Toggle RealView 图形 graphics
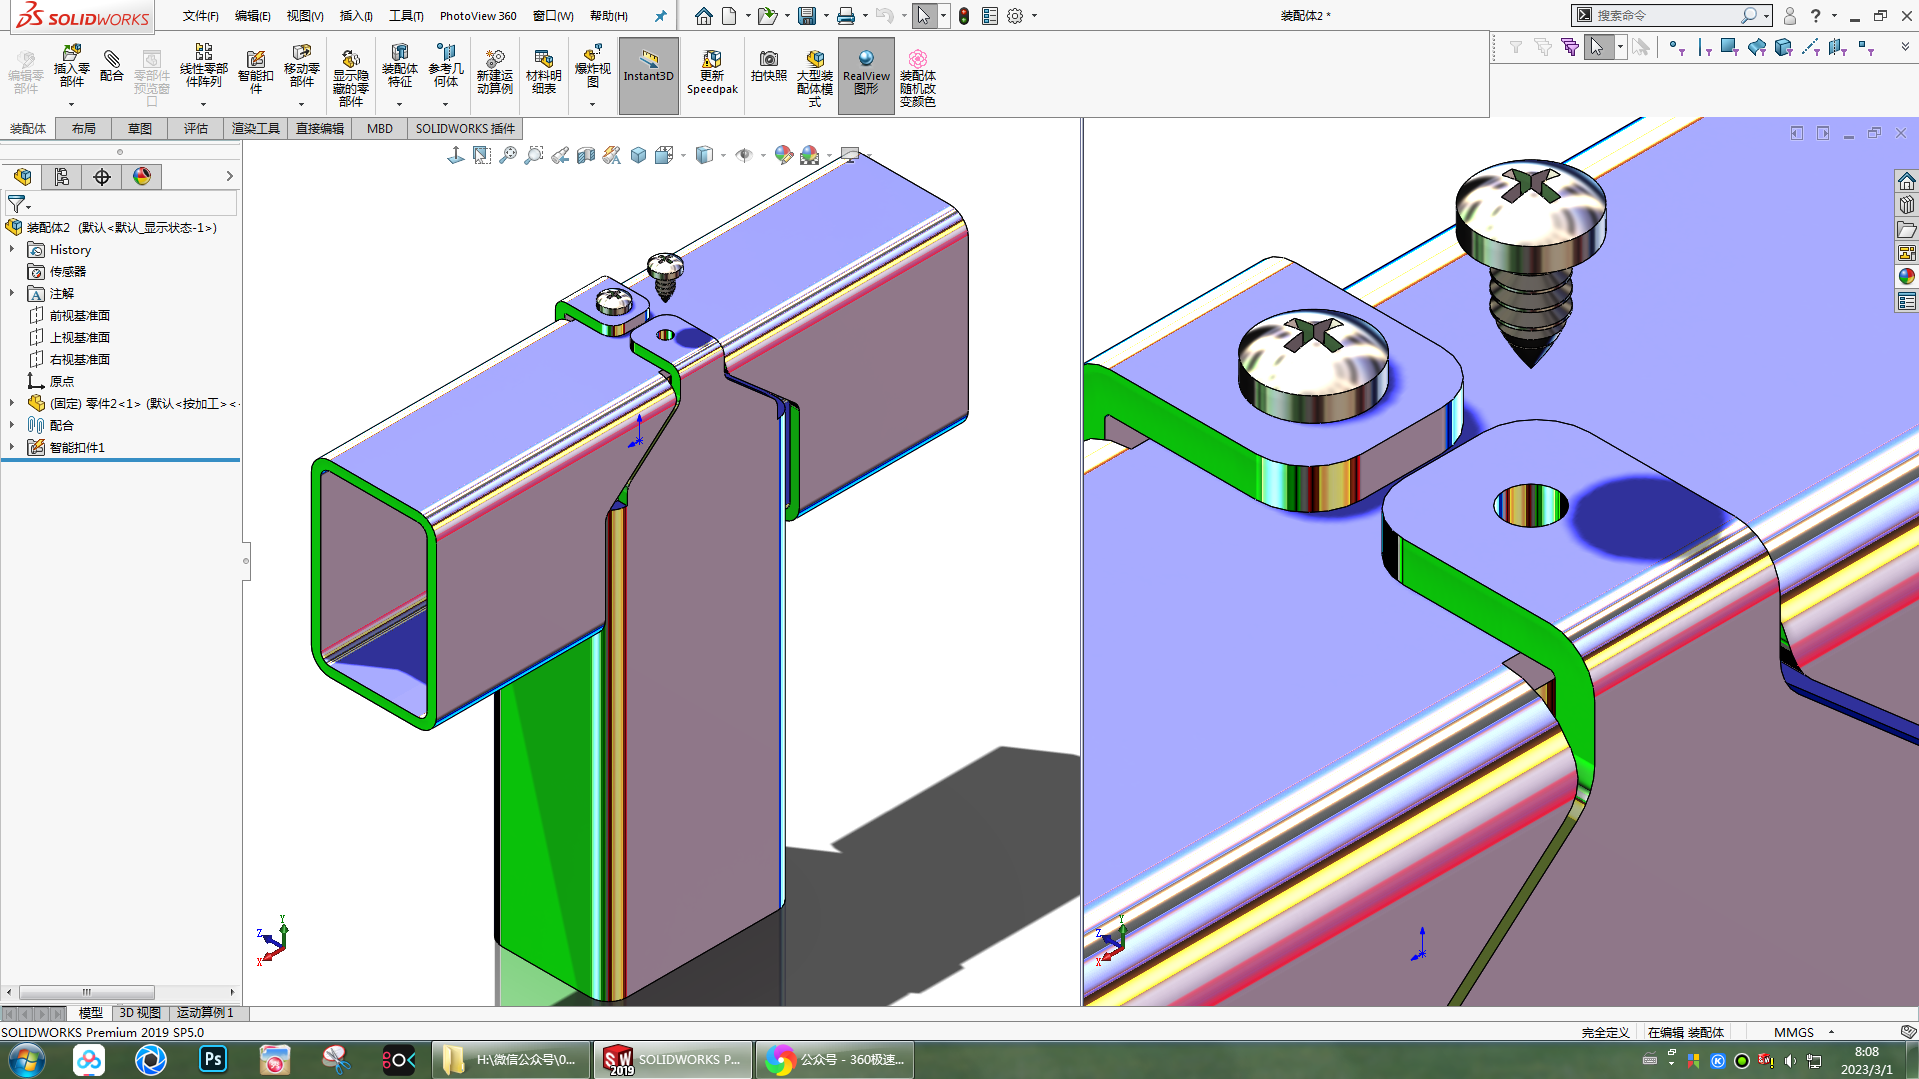This screenshot has width=1919, height=1079. click(866, 75)
